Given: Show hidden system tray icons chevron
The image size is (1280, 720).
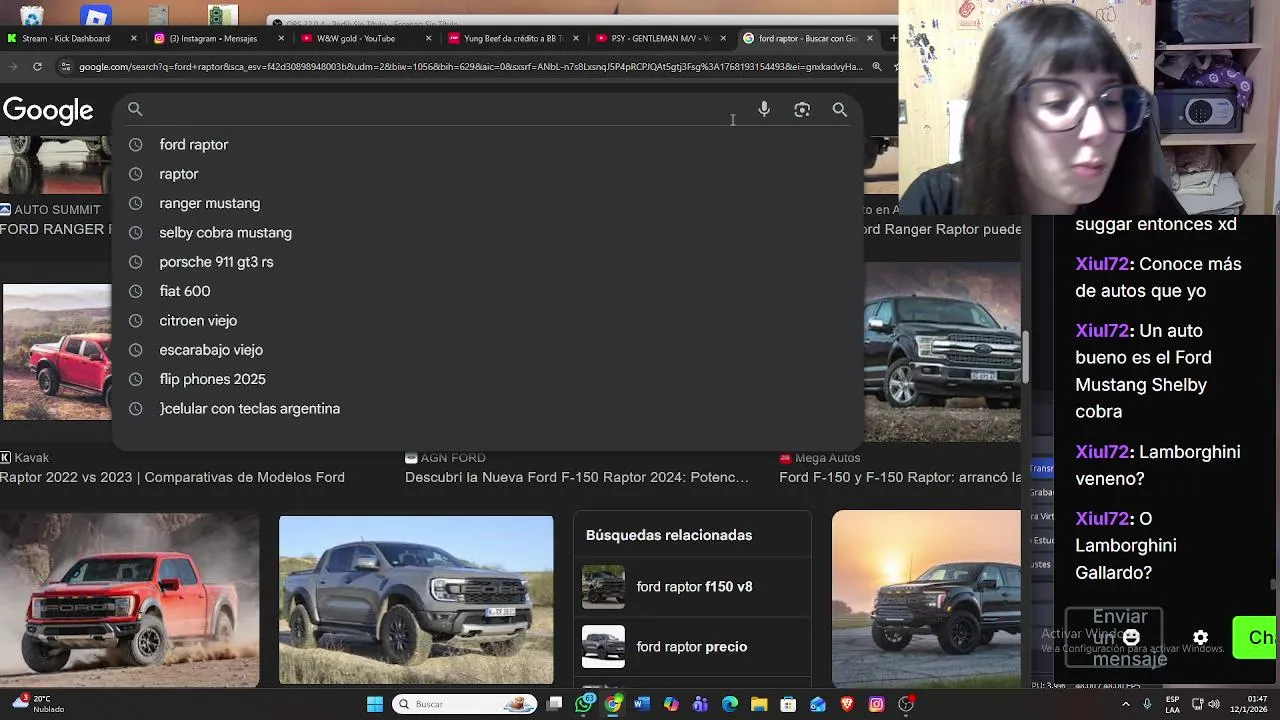Looking at the screenshot, I should pos(1126,704).
